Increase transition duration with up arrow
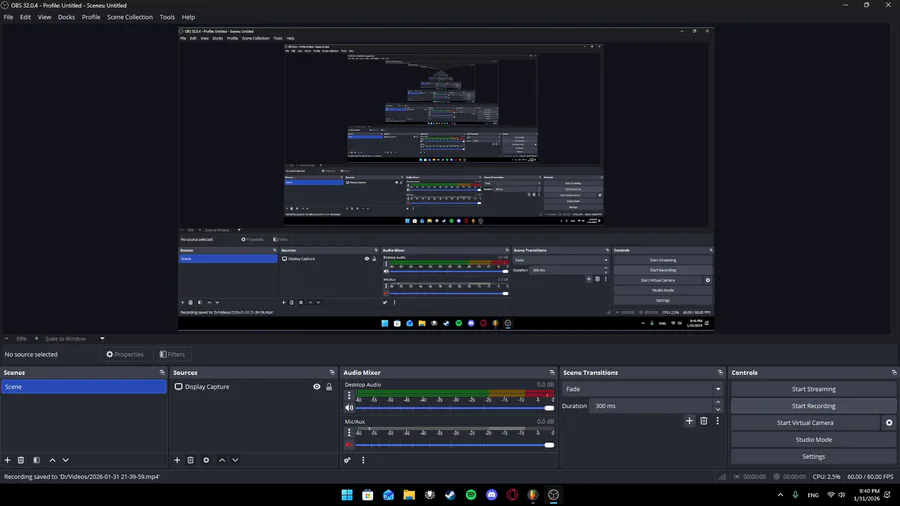This screenshot has width=900, height=506. [717, 403]
